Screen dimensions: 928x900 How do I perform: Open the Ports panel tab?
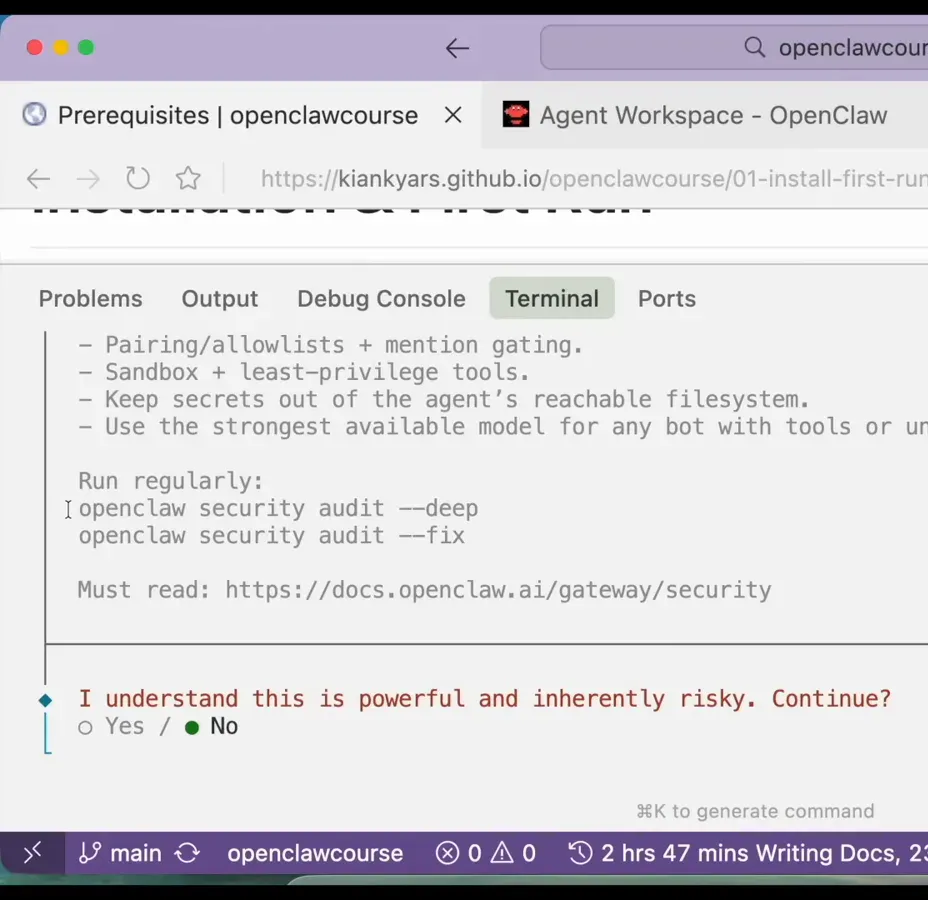[666, 299]
